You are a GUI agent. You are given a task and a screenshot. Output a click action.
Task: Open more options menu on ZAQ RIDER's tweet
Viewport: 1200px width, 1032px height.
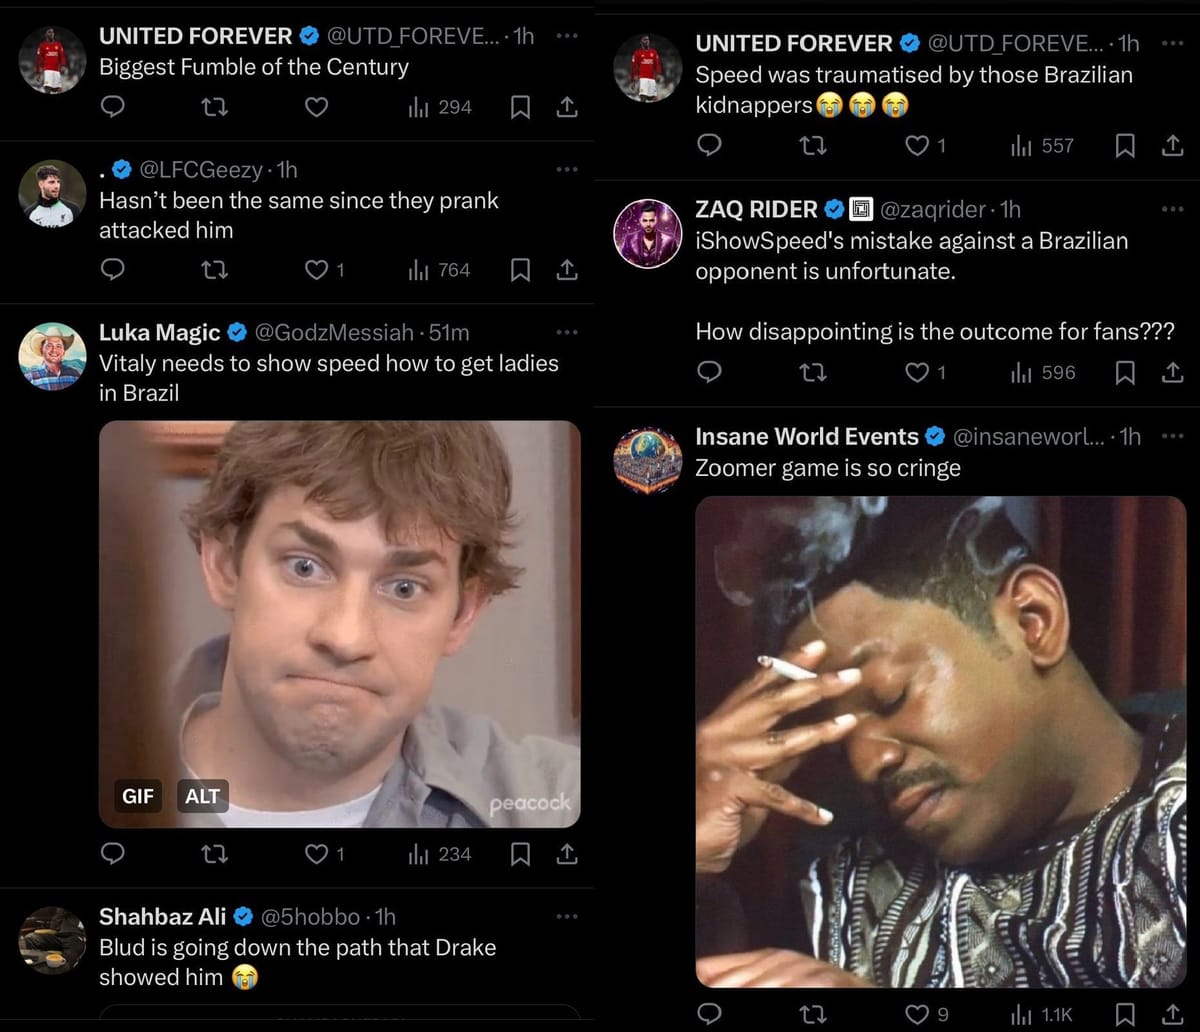pos(1172,209)
